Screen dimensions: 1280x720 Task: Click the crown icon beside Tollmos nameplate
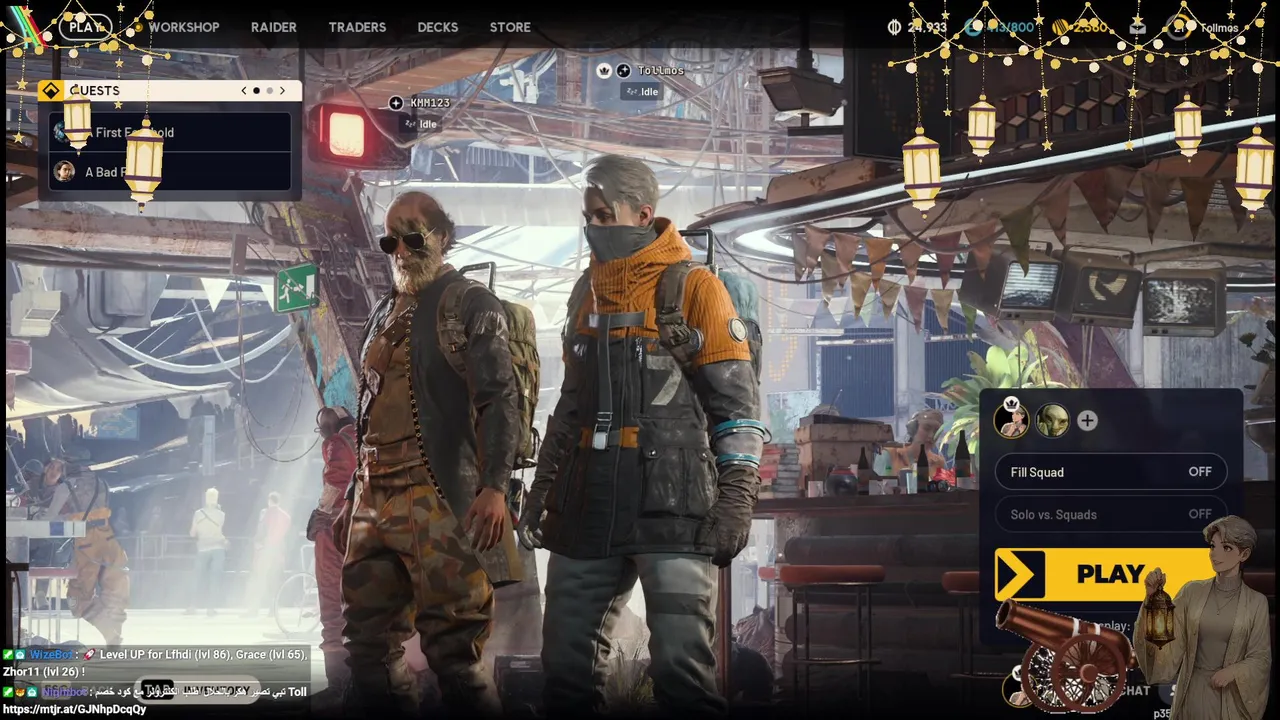point(604,70)
